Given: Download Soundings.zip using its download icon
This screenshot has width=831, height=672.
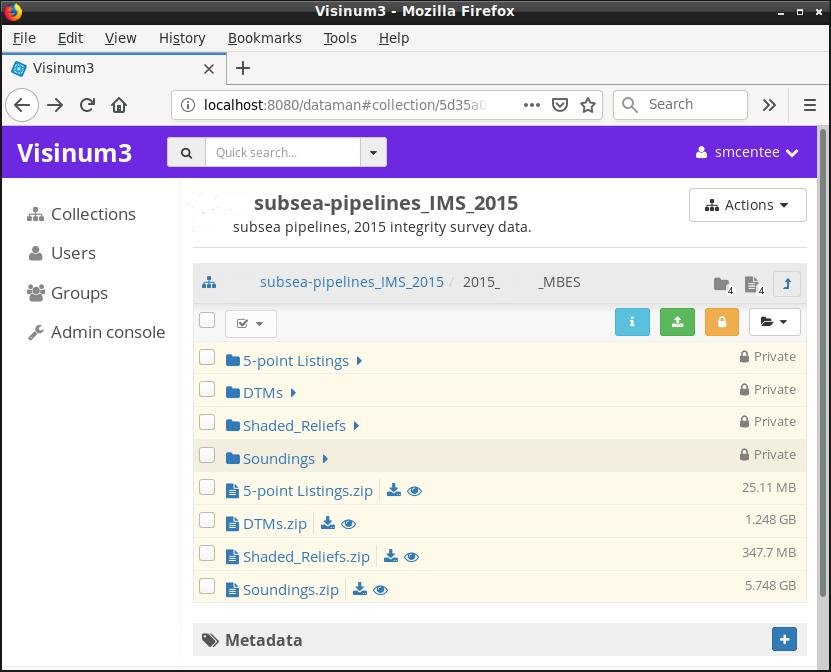Looking at the screenshot, I should pos(360,589).
